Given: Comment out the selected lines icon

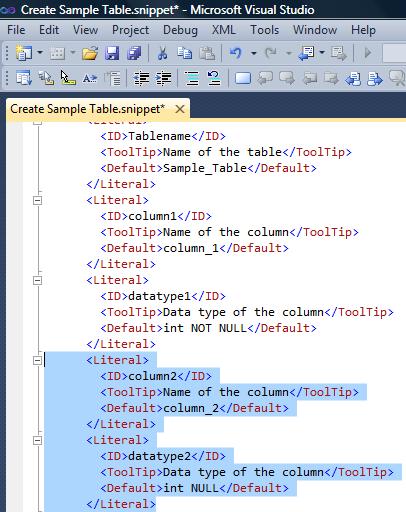Looking at the screenshot, I should 192,79.
